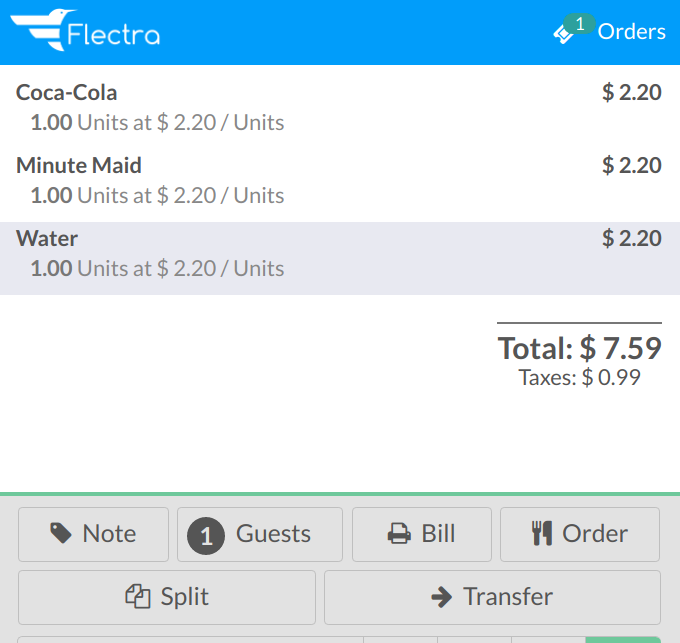Click the Water quantity and unit details

pyautogui.click(x=157, y=268)
